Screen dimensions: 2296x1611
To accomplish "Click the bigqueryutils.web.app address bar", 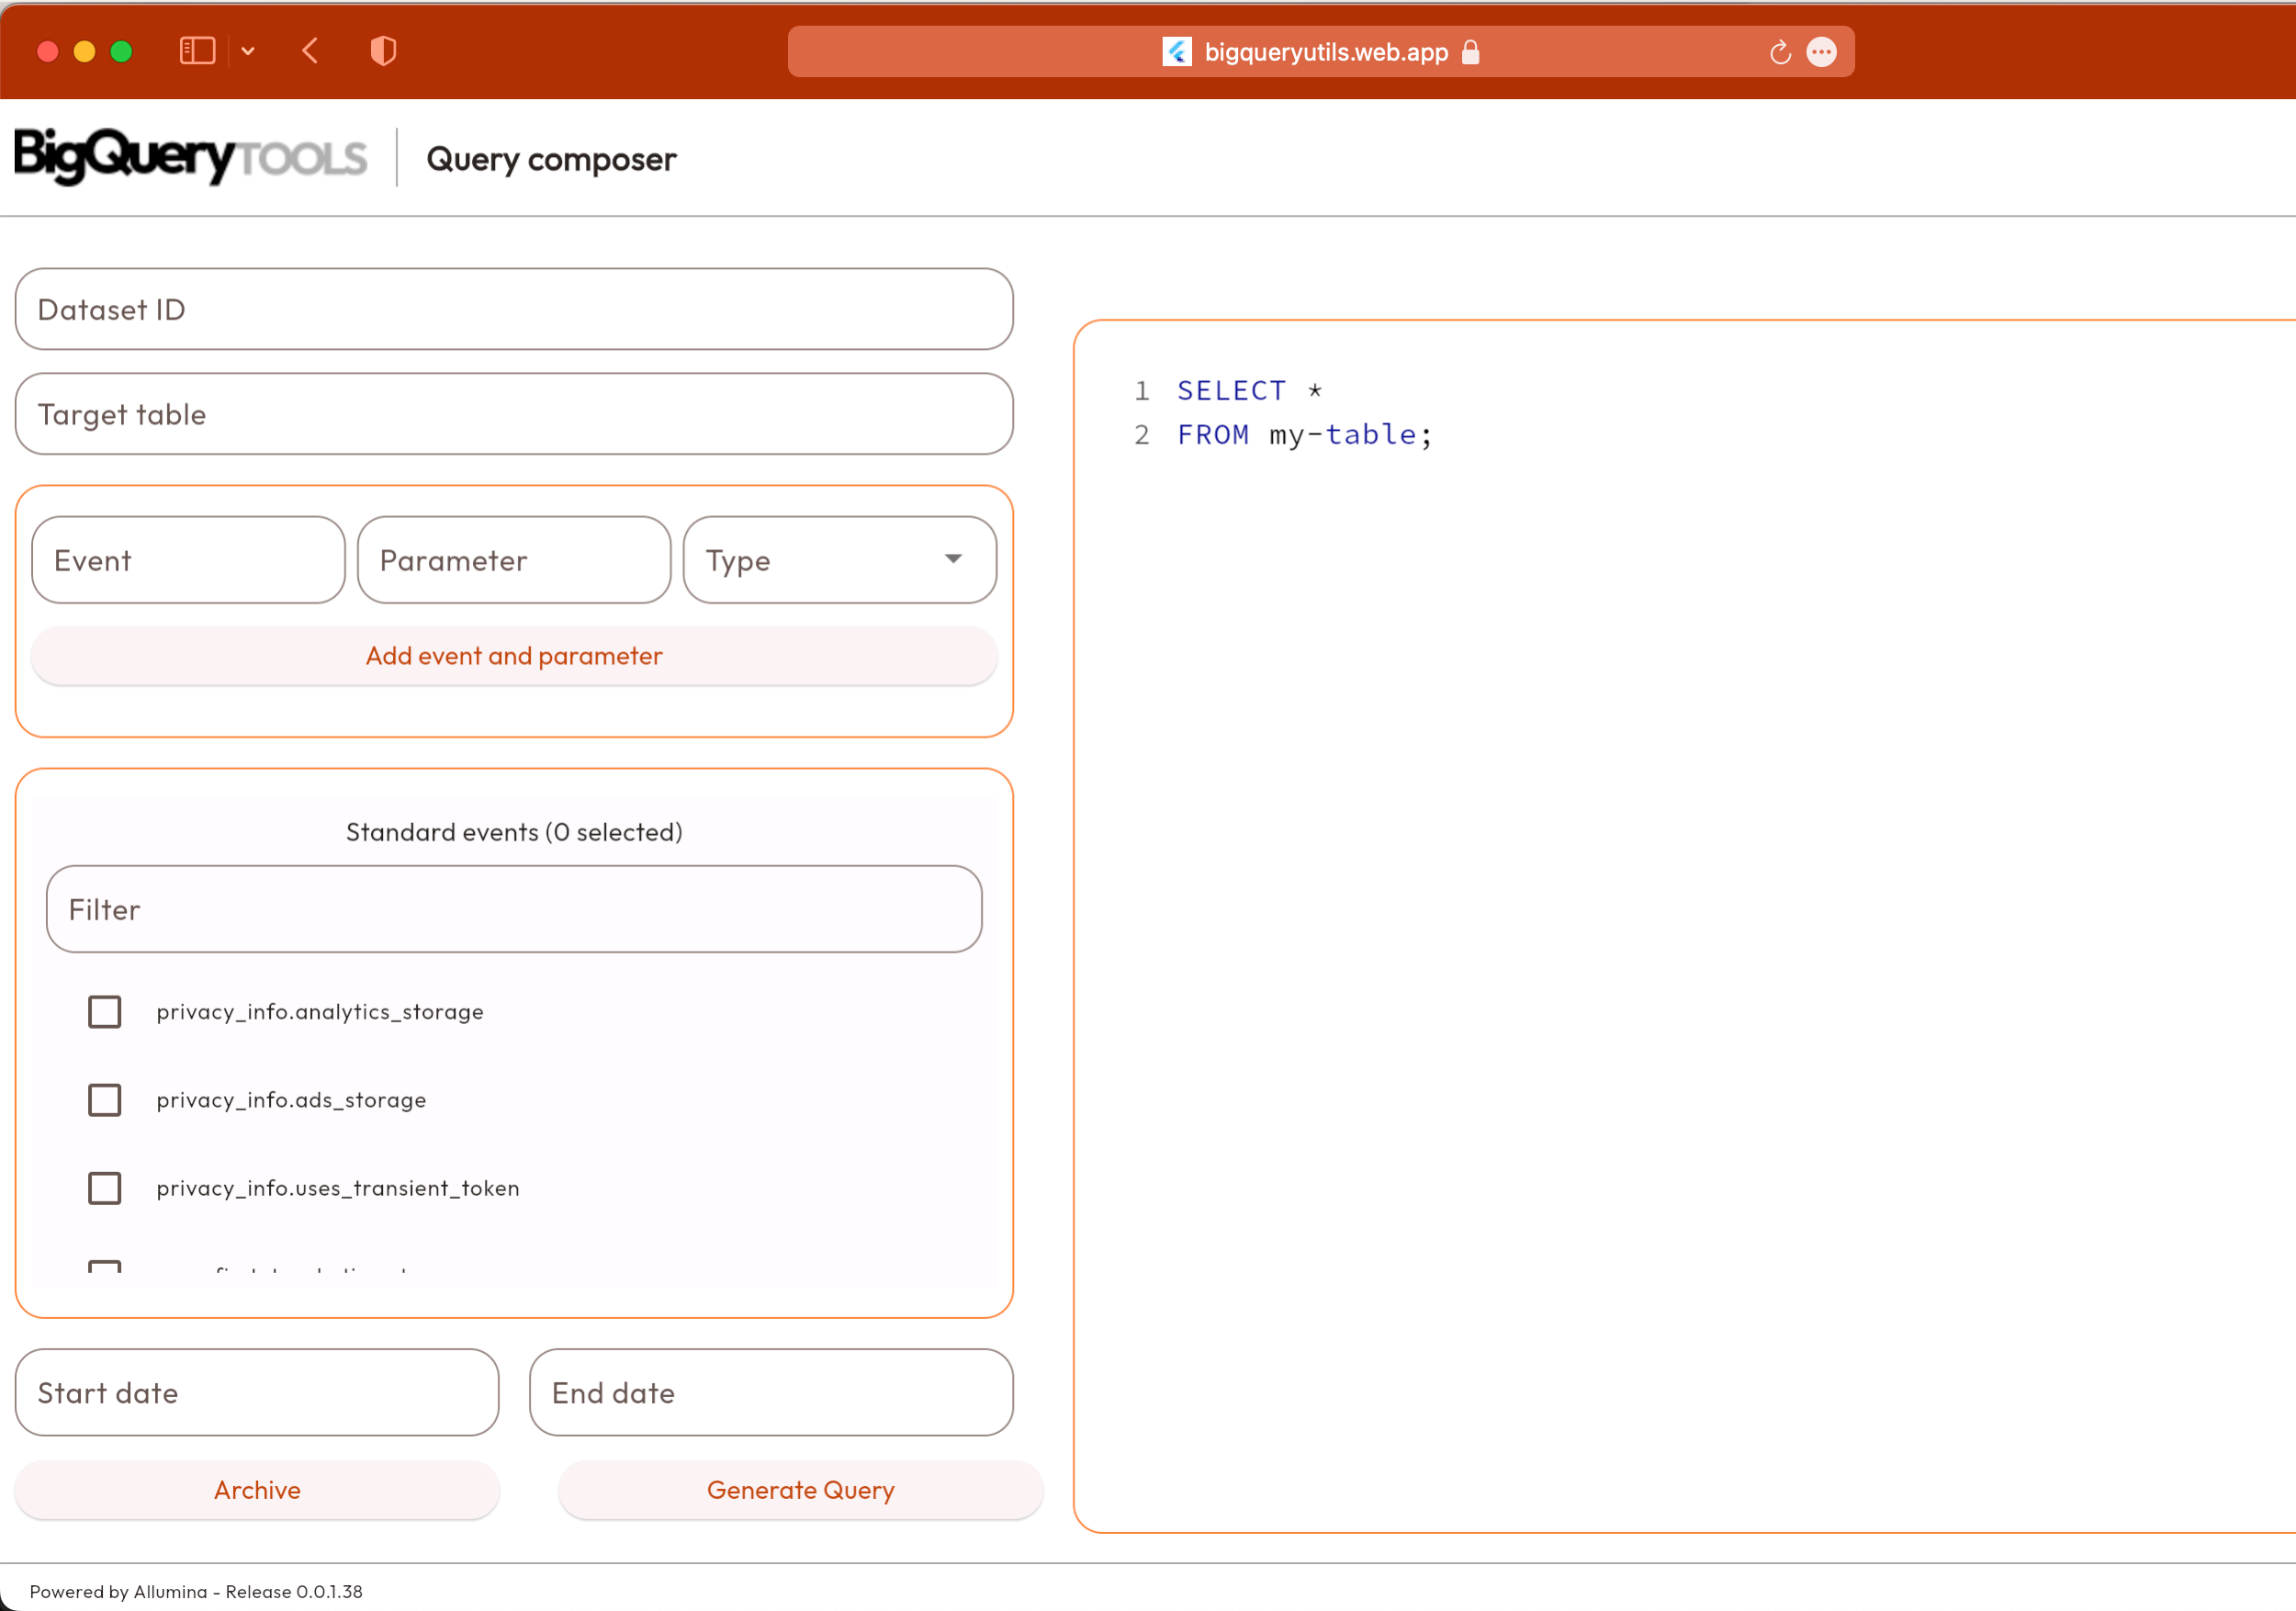I will pos(1325,52).
